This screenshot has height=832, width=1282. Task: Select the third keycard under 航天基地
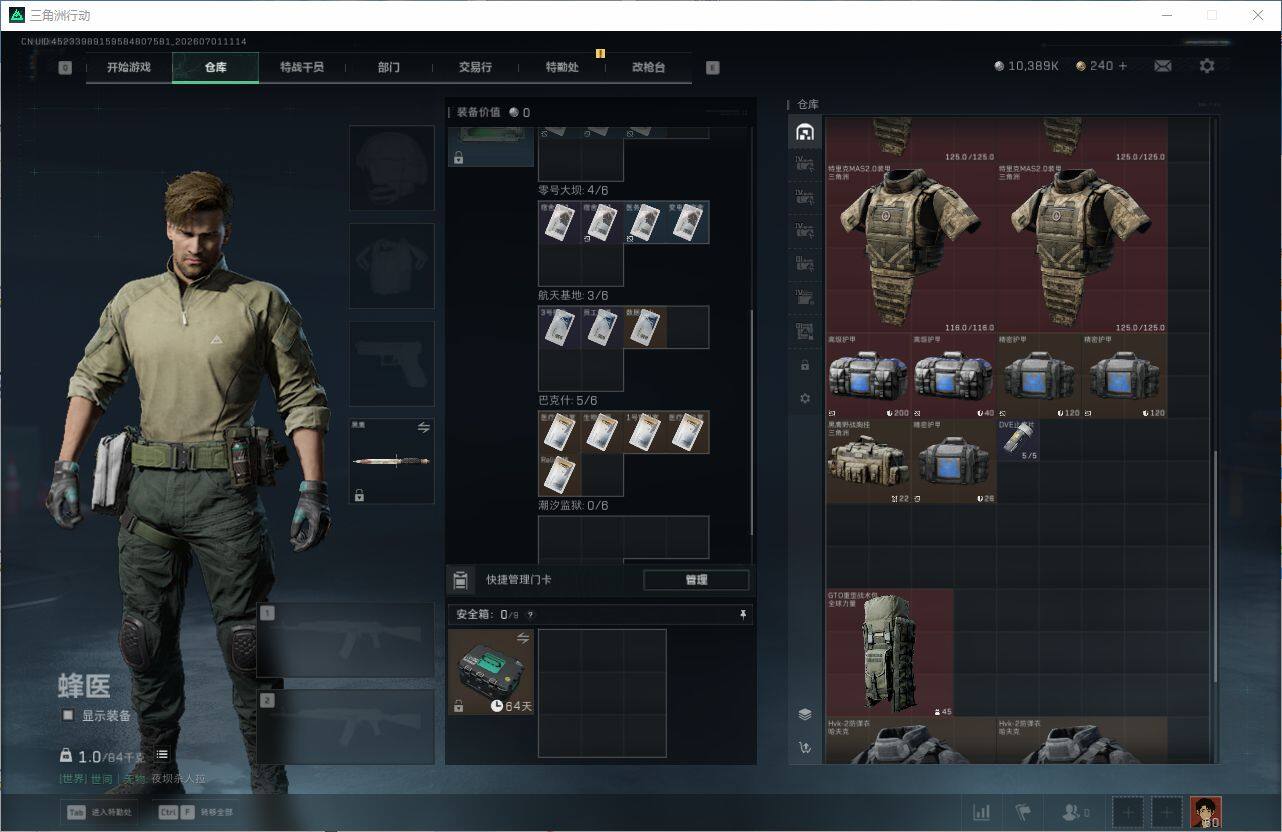645,327
